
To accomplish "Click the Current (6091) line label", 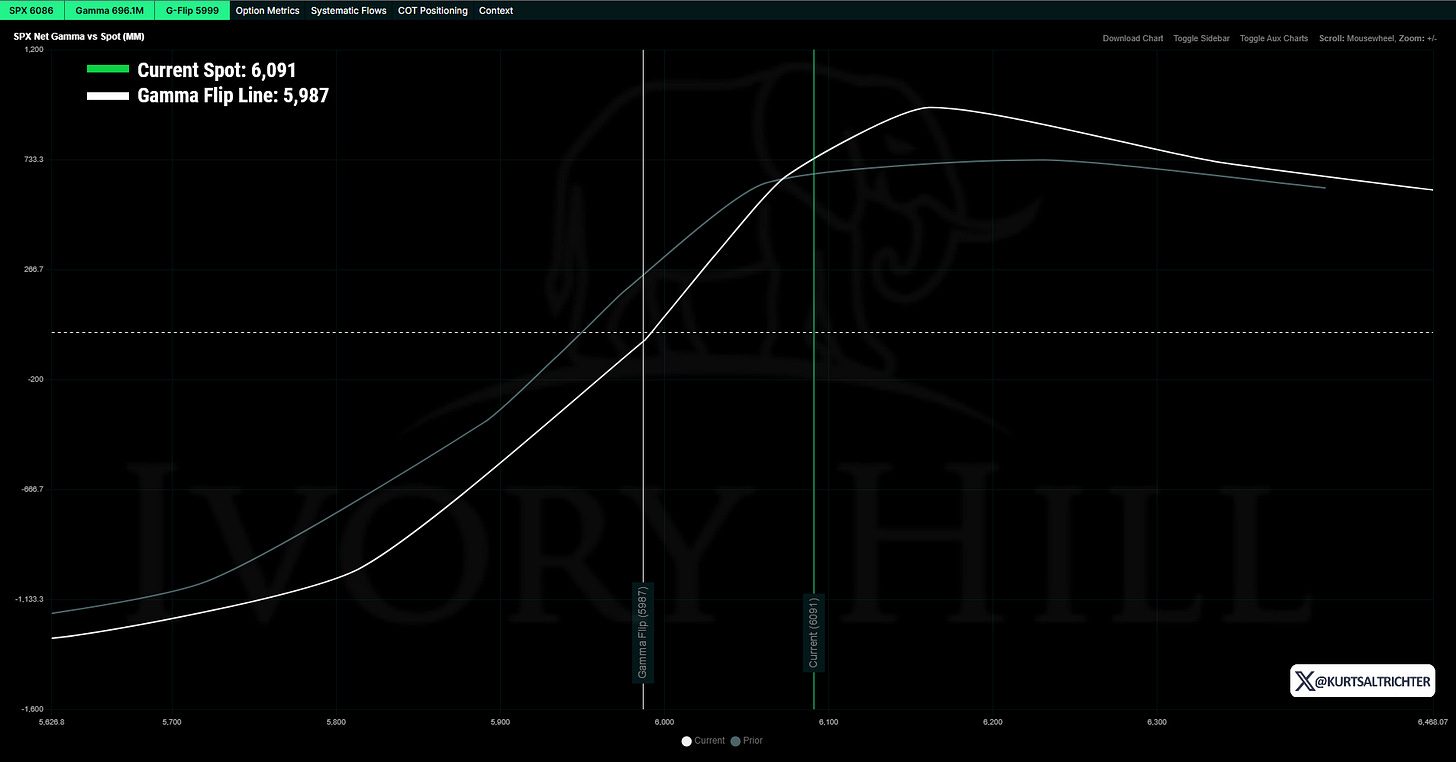I will [813, 633].
